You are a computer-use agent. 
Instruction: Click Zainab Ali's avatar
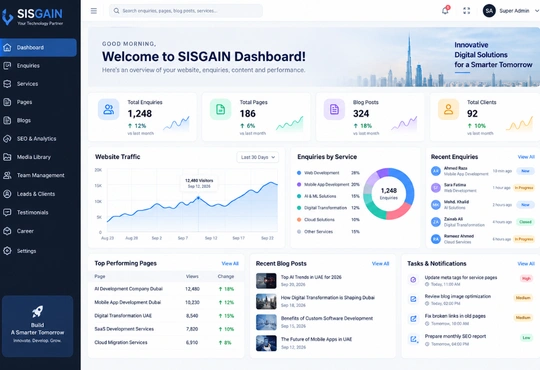click(x=436, y=222)
